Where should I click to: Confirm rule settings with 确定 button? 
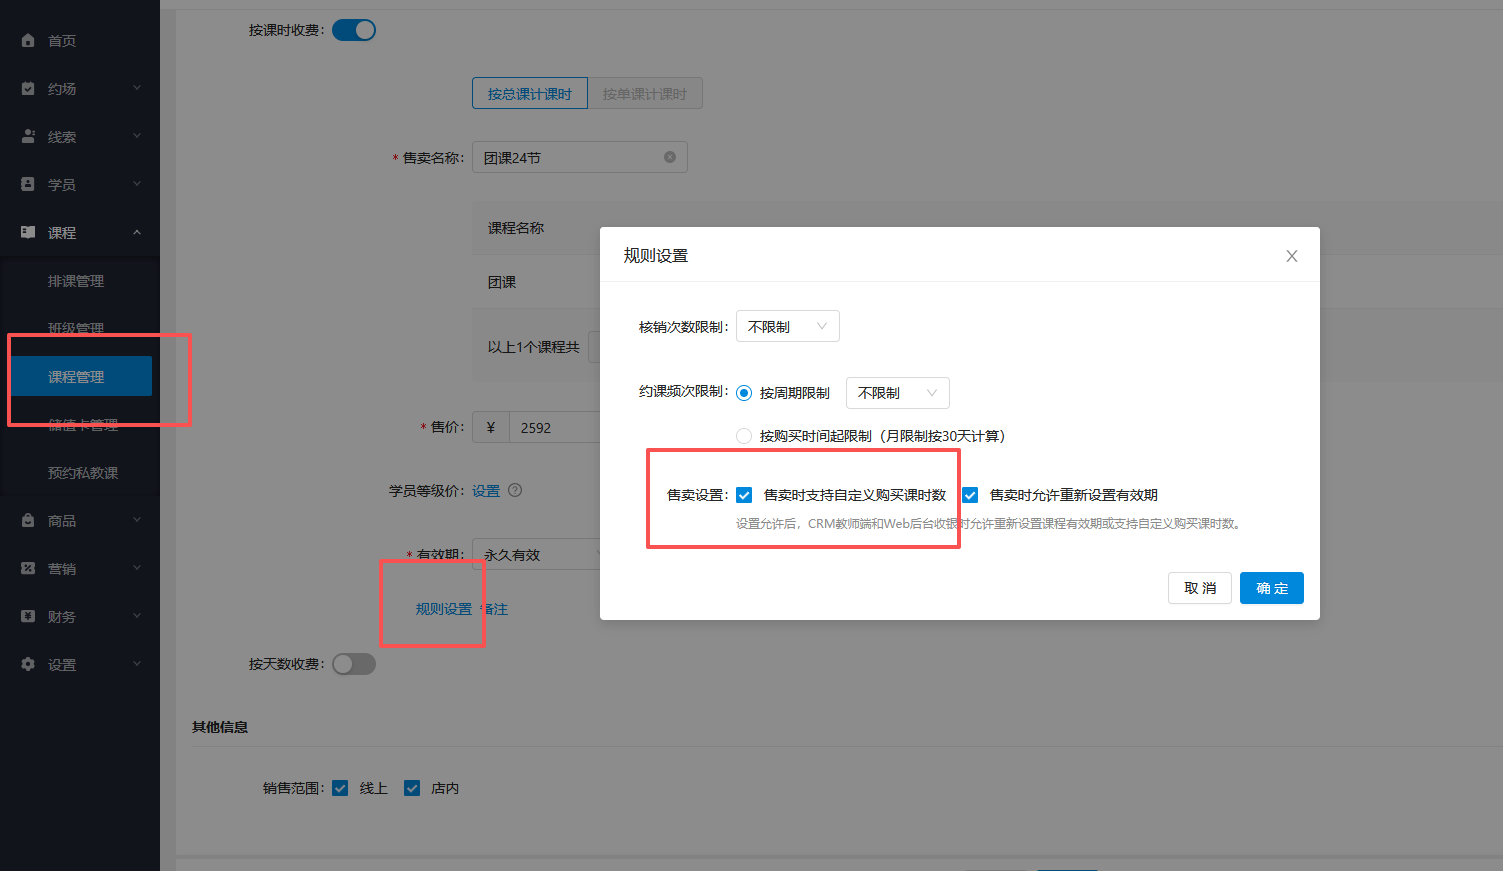pos(1271,588)
